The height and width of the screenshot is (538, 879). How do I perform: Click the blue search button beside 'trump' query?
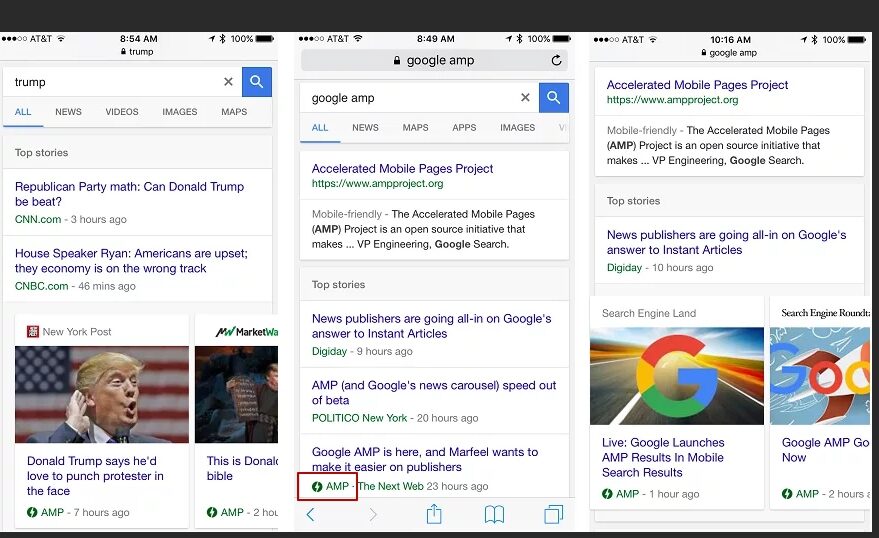click(x=256, y=82)
